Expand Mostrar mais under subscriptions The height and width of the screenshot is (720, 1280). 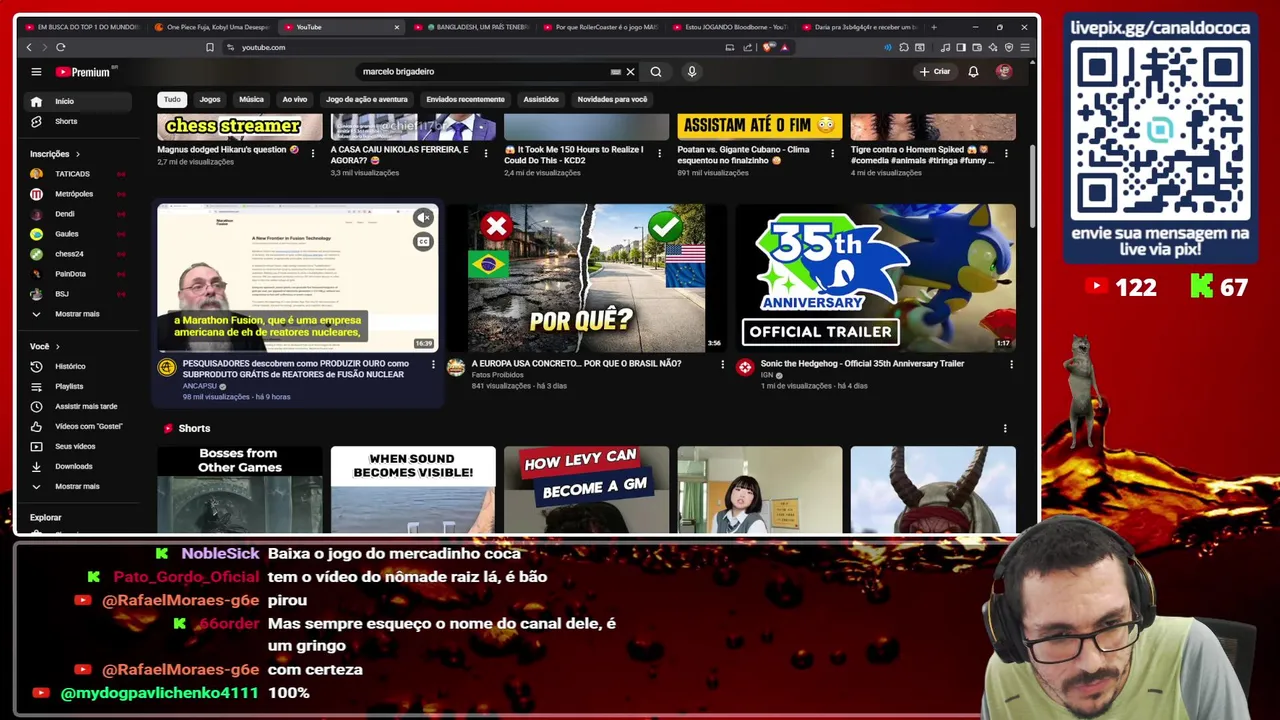[x=78, y=314]
